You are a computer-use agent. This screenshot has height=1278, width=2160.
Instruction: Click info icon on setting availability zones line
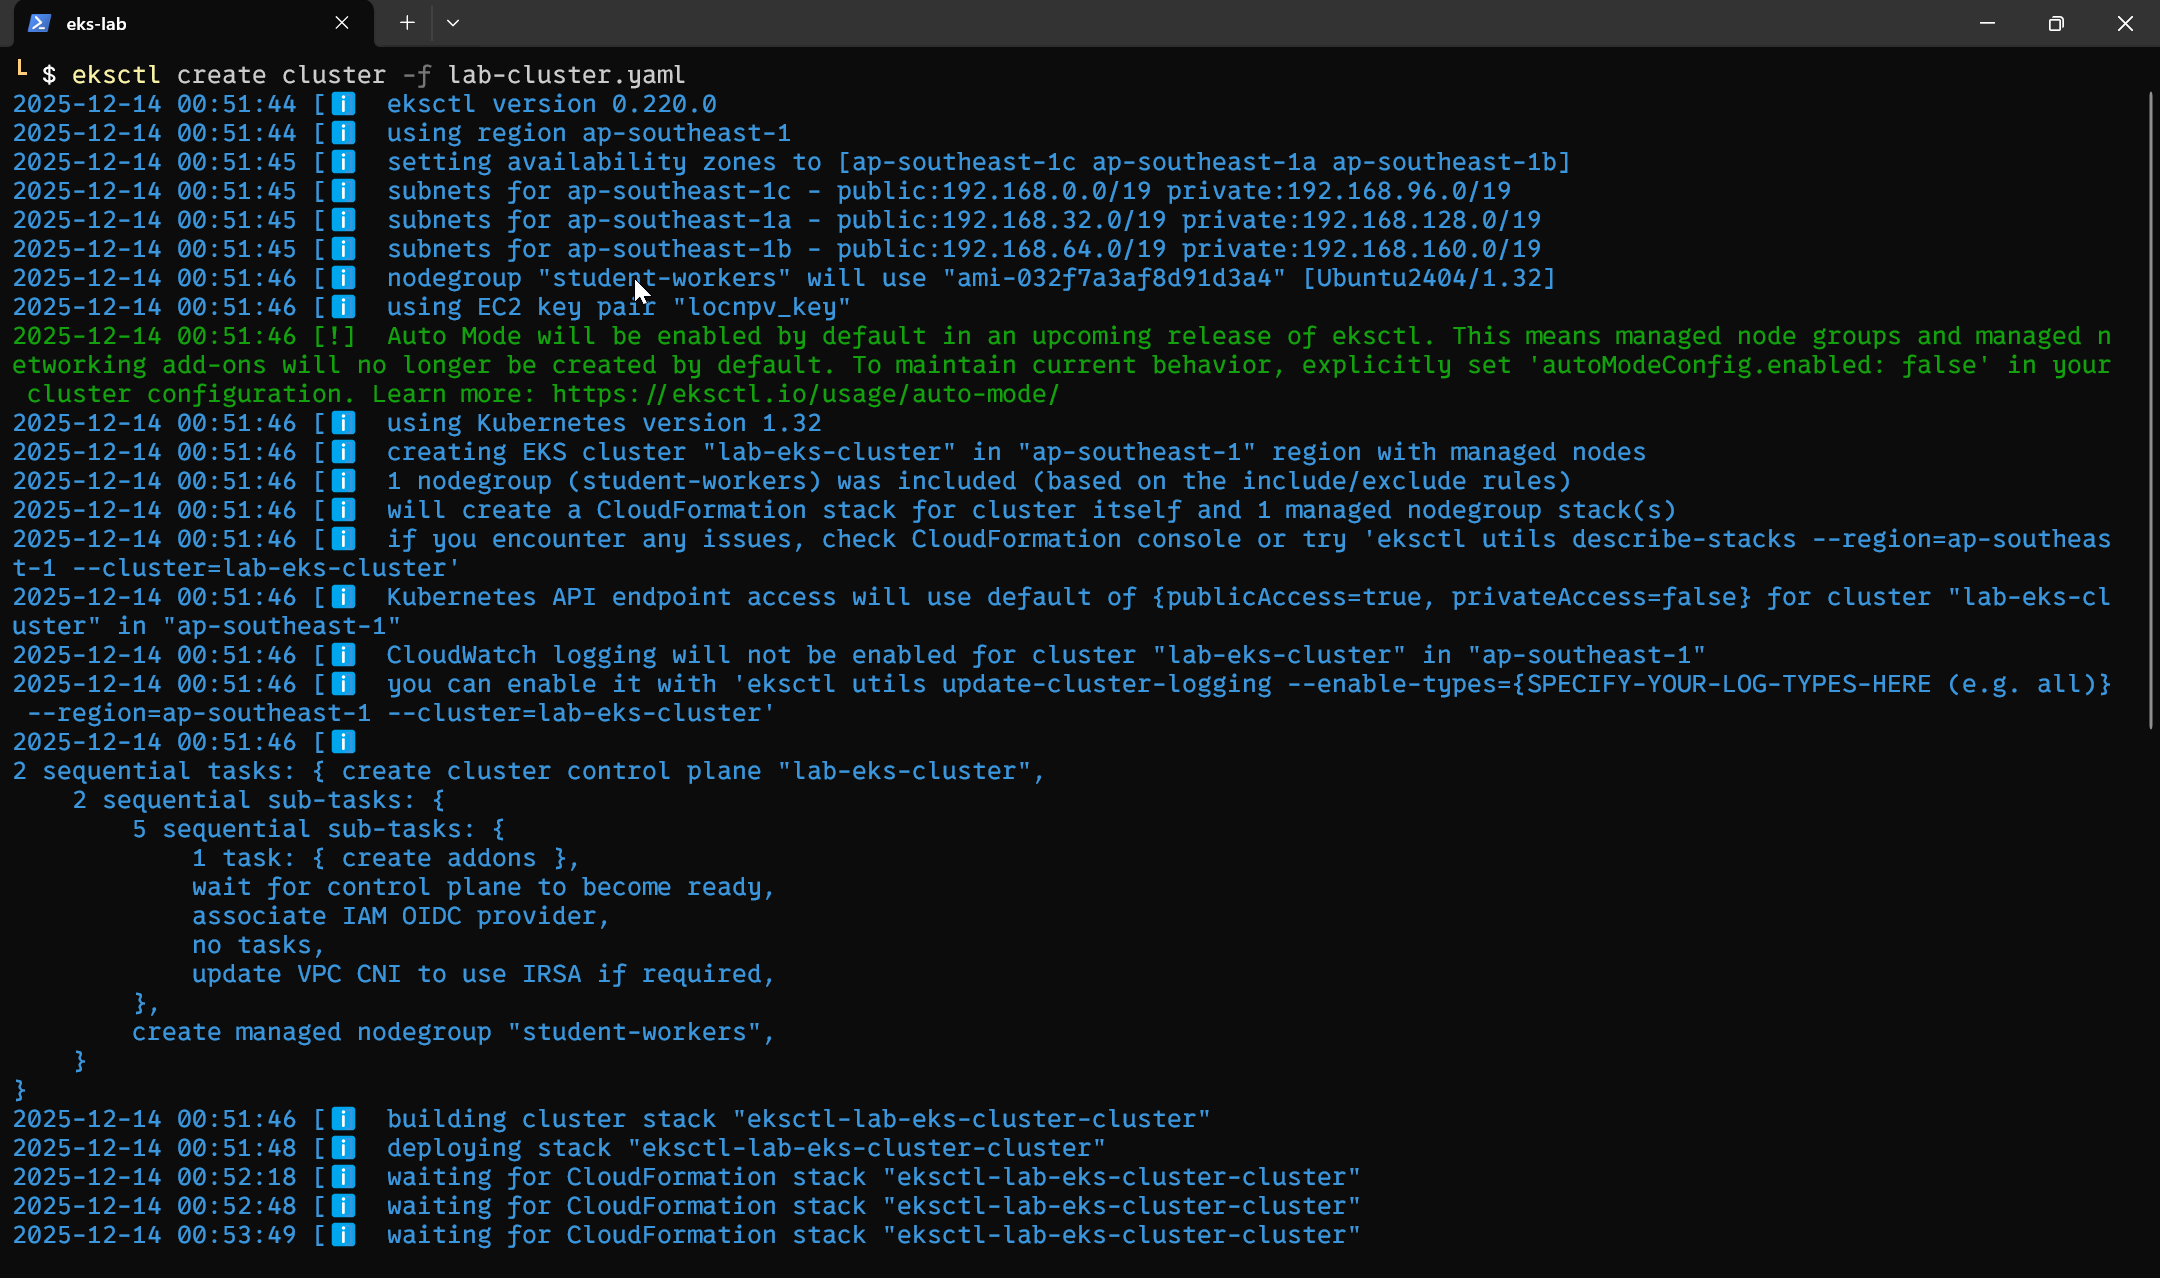click(343, 162)
